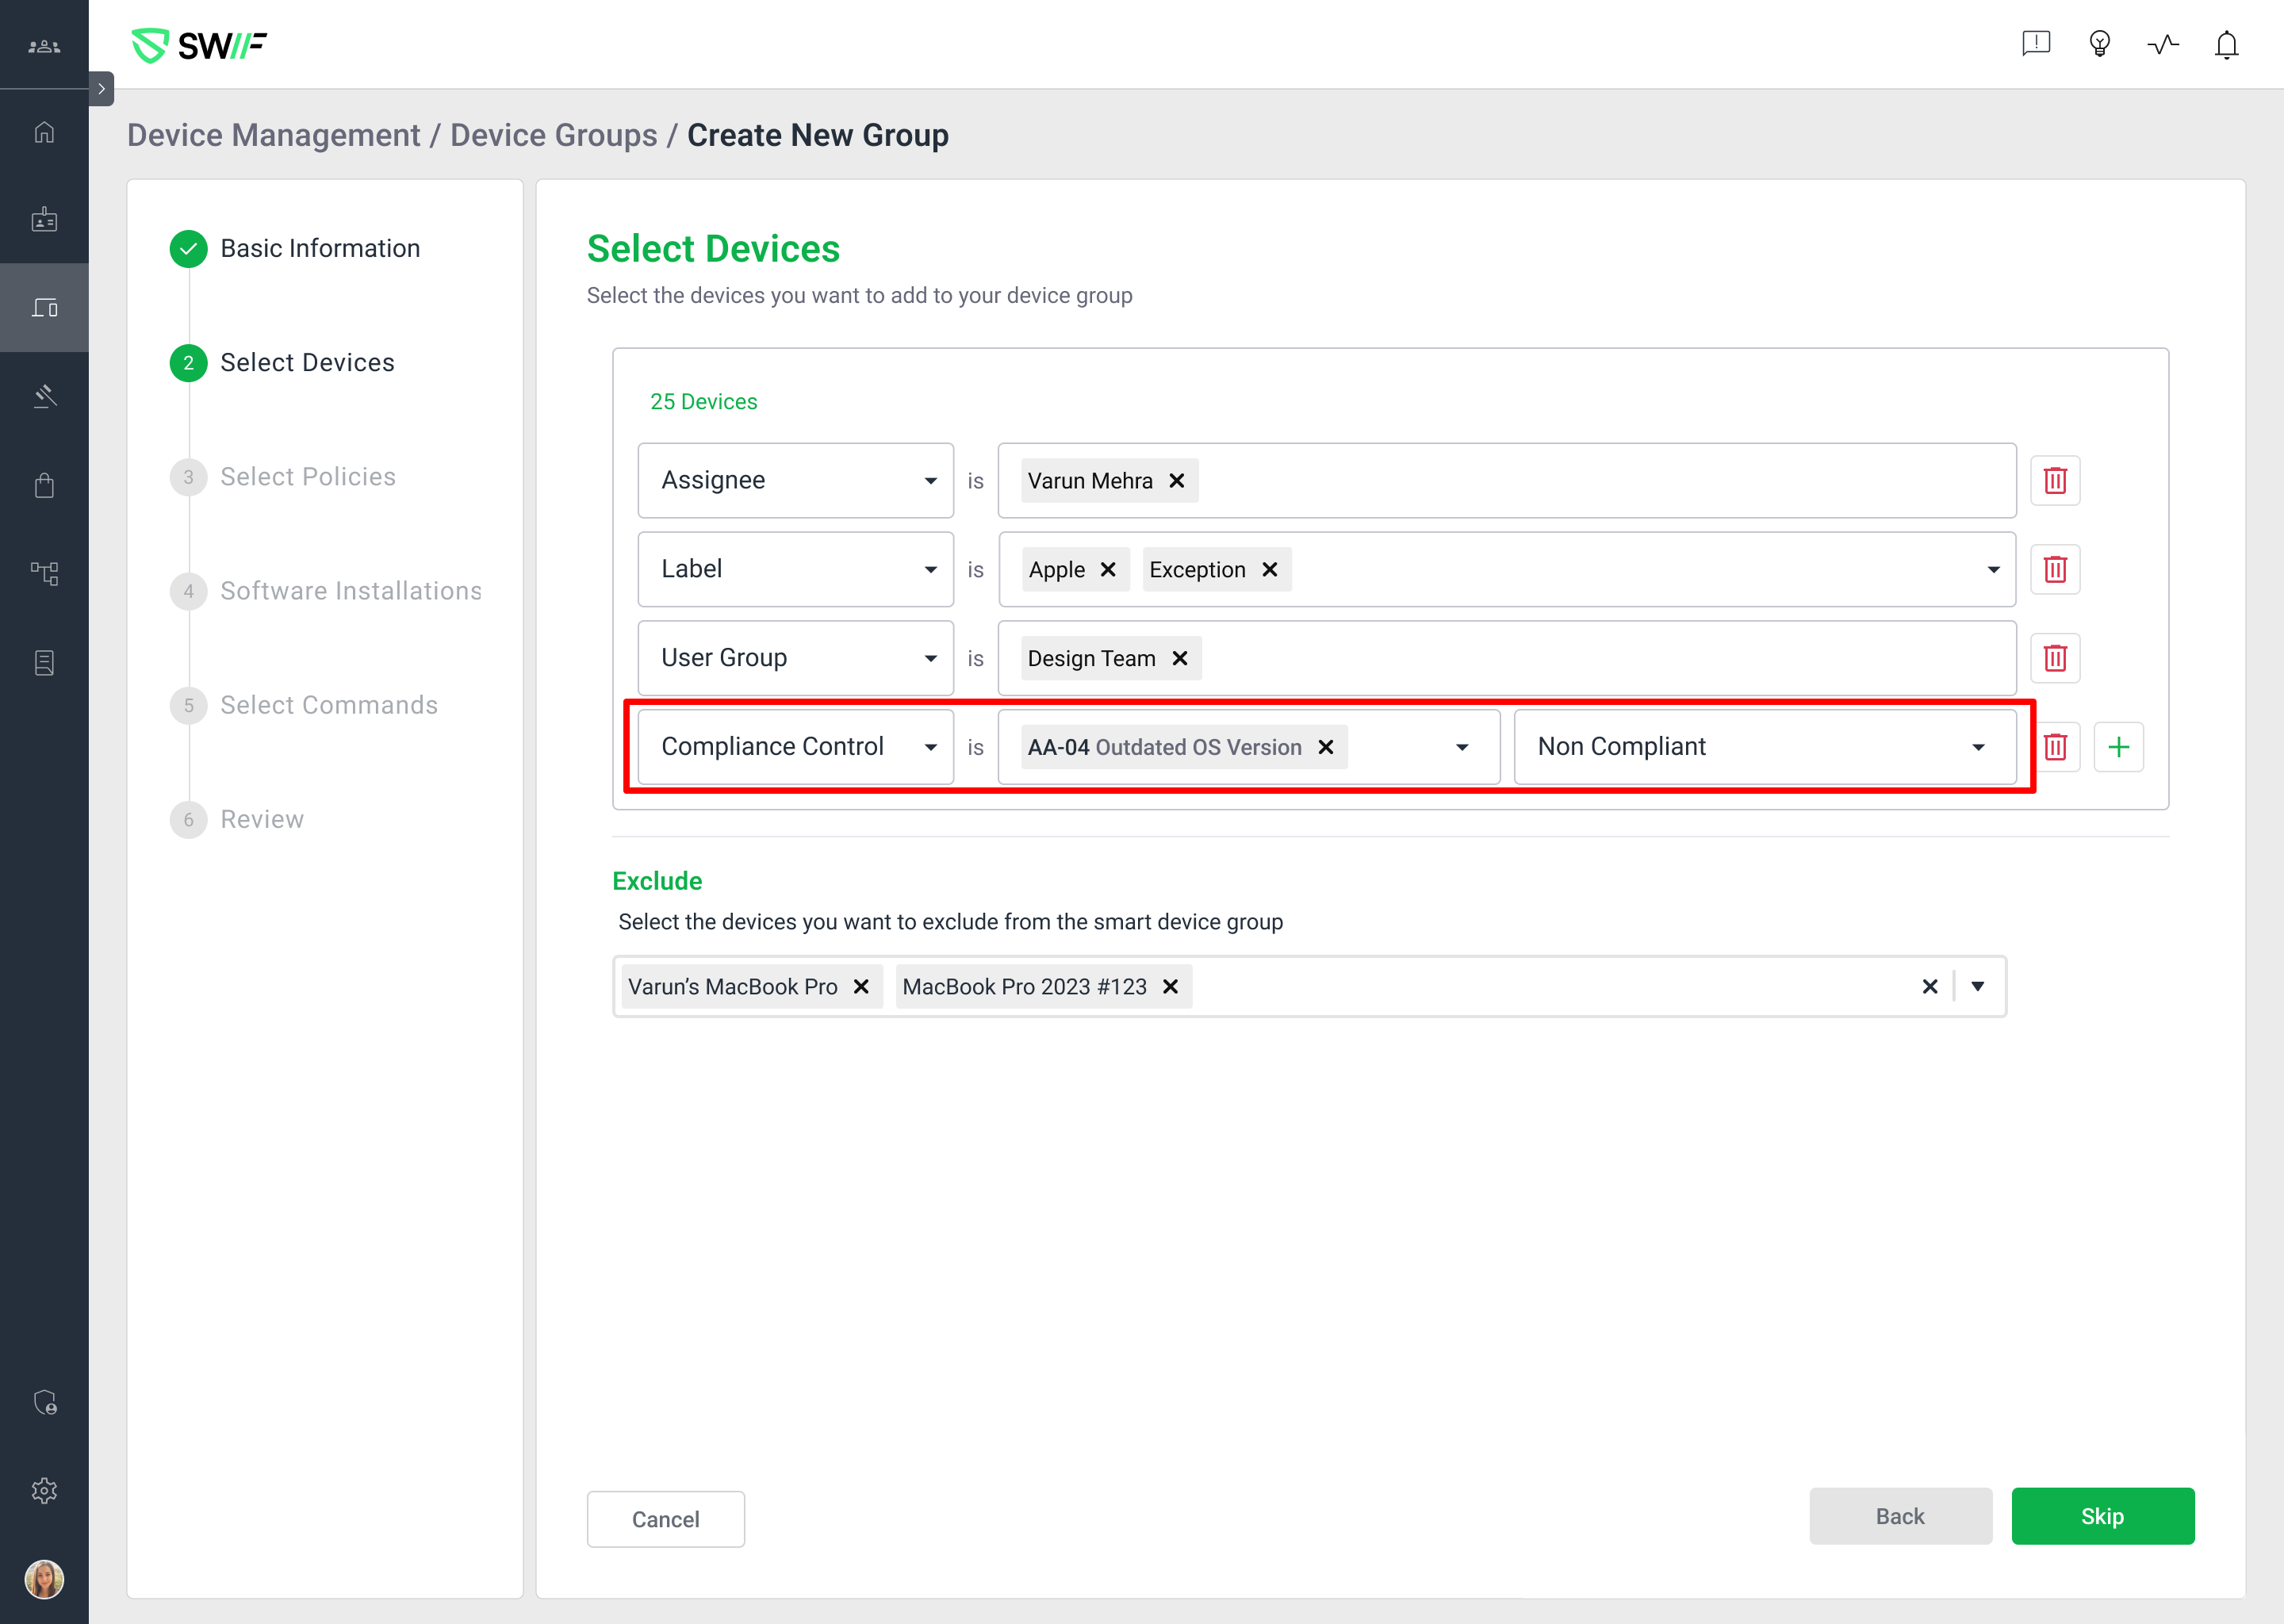Open the settings gear in sidebar

coord(44,1490)
